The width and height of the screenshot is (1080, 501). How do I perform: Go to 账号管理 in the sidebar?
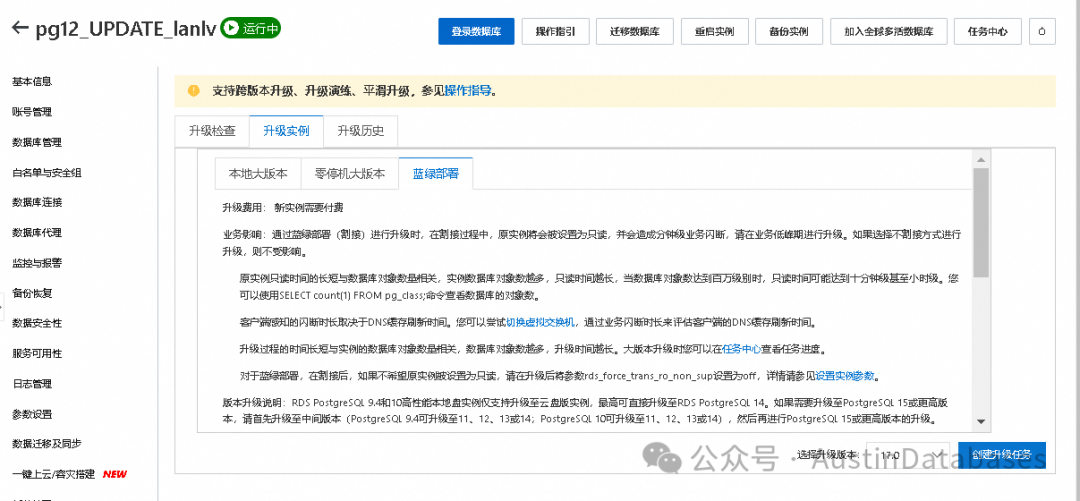[x=32, y=112]
